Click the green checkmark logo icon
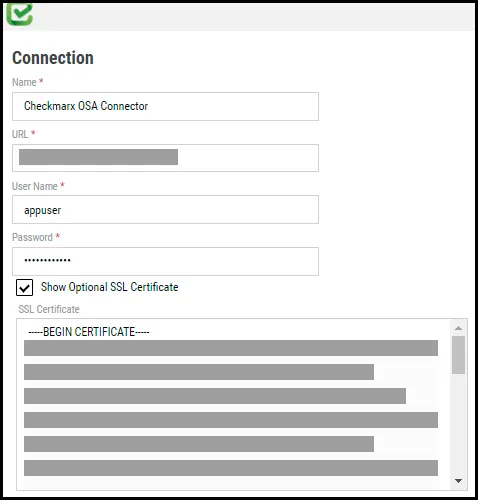Screen dimensions: 478x500 coord(20,14)
